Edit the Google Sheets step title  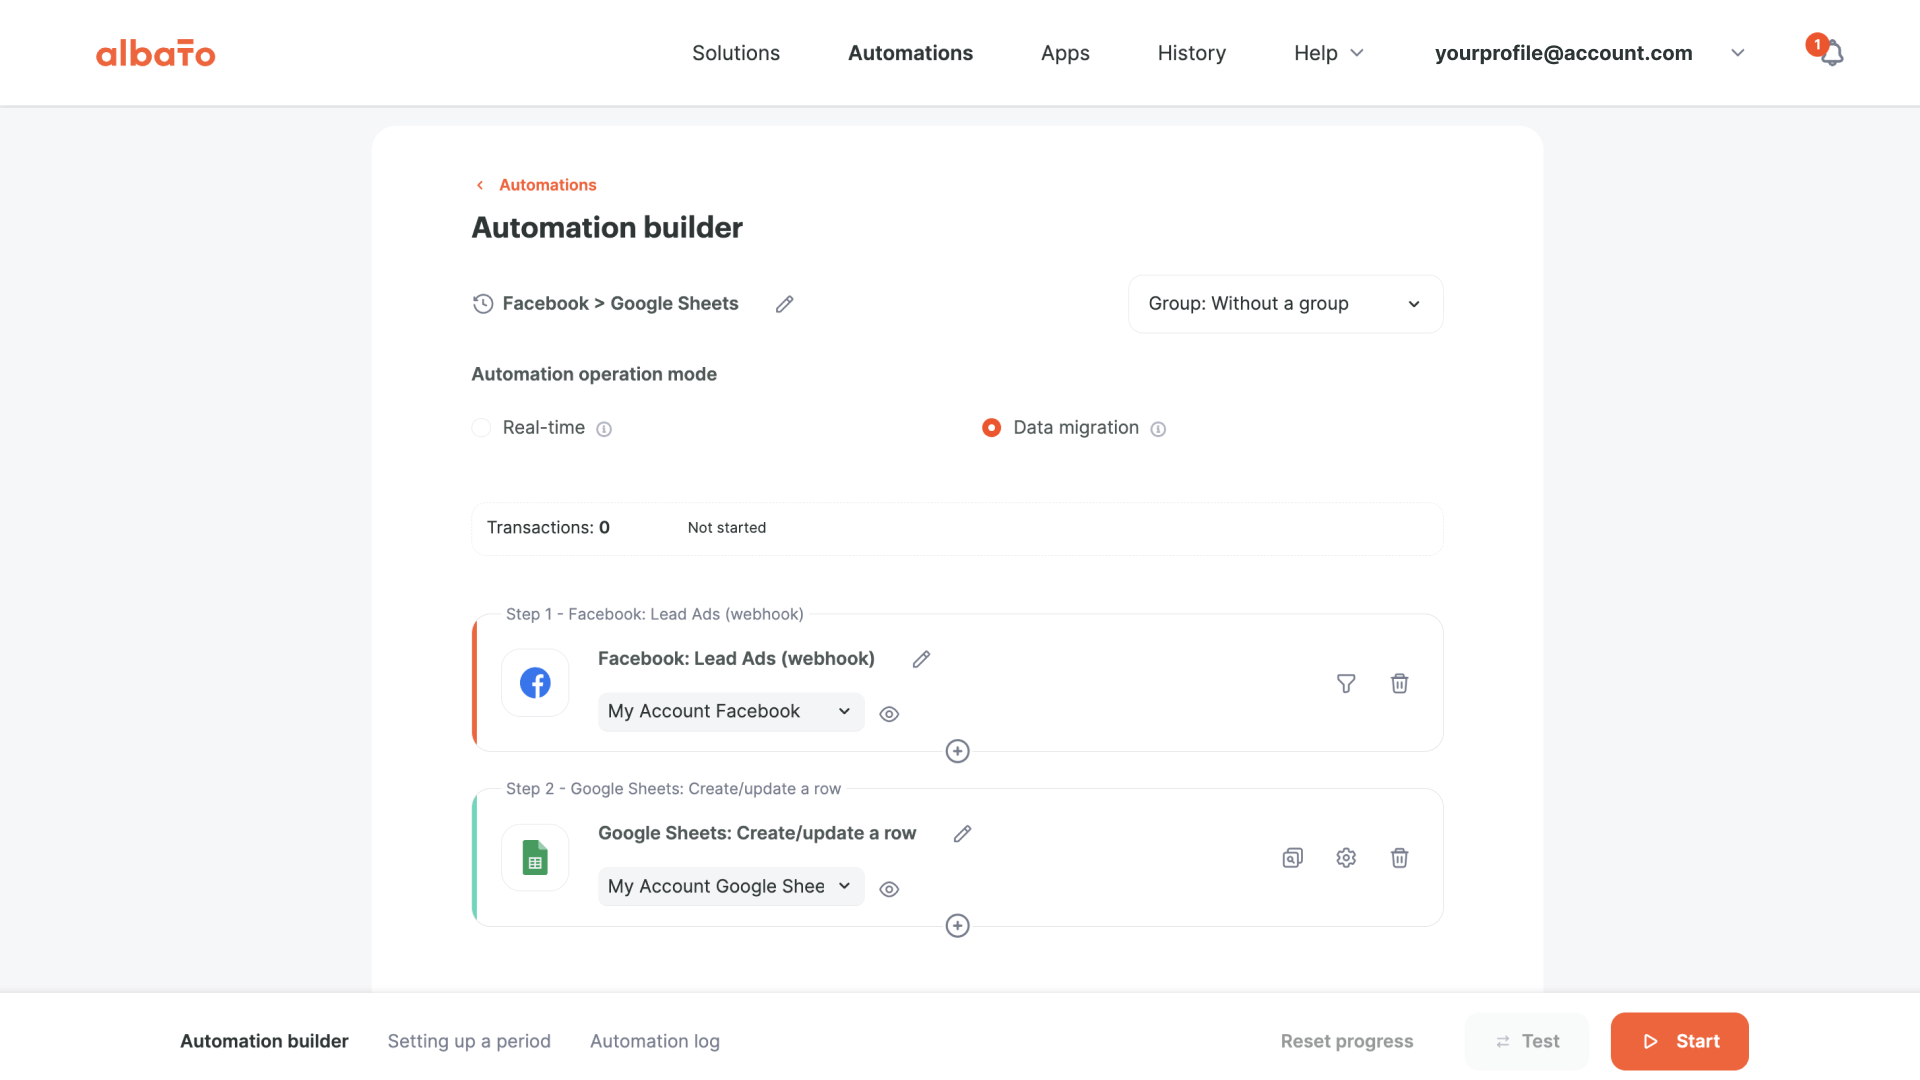click(962, 834)
